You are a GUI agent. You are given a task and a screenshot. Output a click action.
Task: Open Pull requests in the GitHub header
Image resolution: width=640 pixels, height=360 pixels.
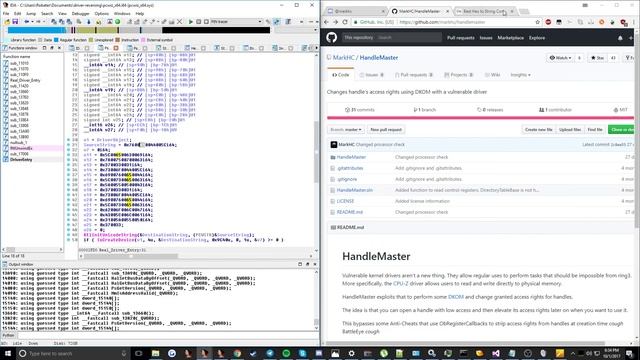(x=460, y=38)
